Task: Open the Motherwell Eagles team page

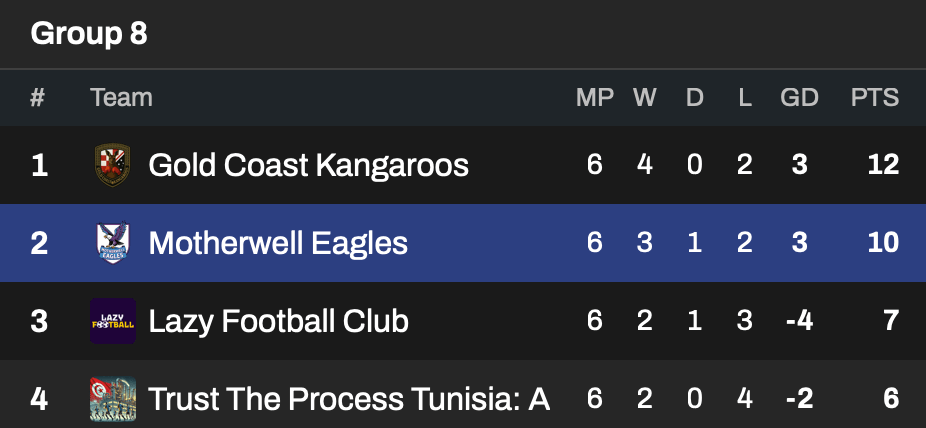Action: pyautogui.click(x=278, y=243)
